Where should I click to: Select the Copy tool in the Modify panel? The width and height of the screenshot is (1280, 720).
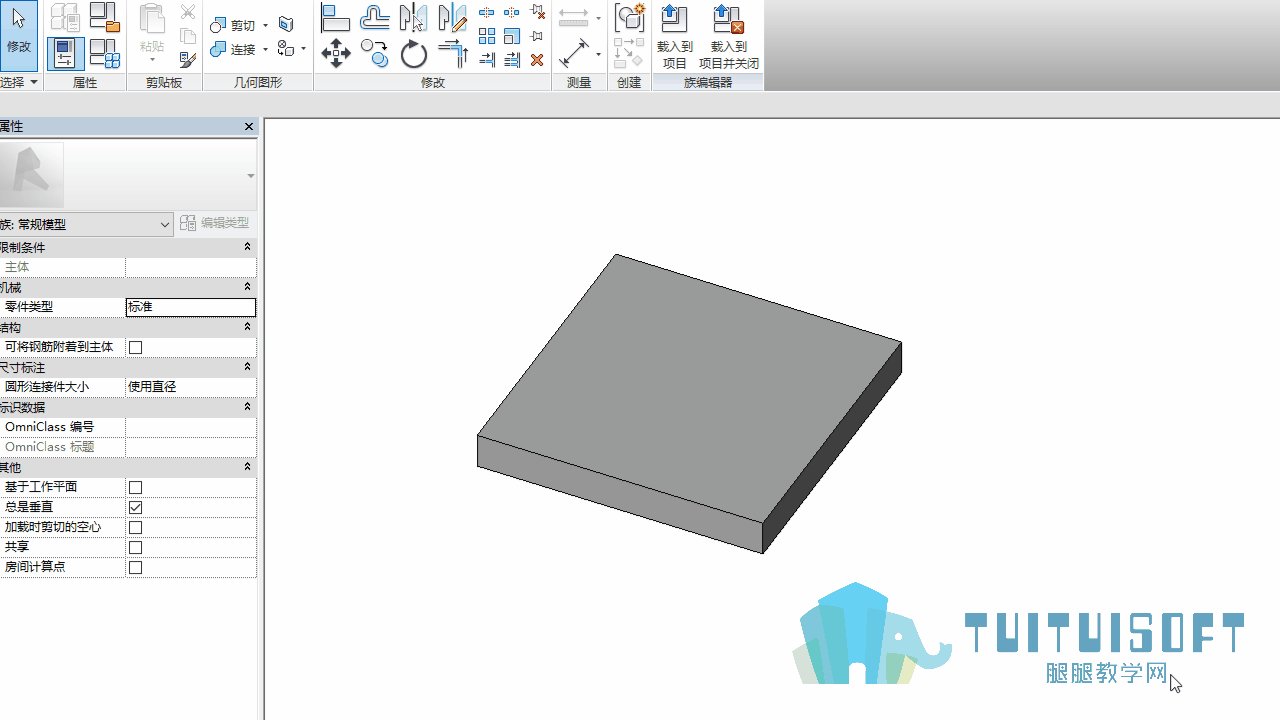(375, 53)
